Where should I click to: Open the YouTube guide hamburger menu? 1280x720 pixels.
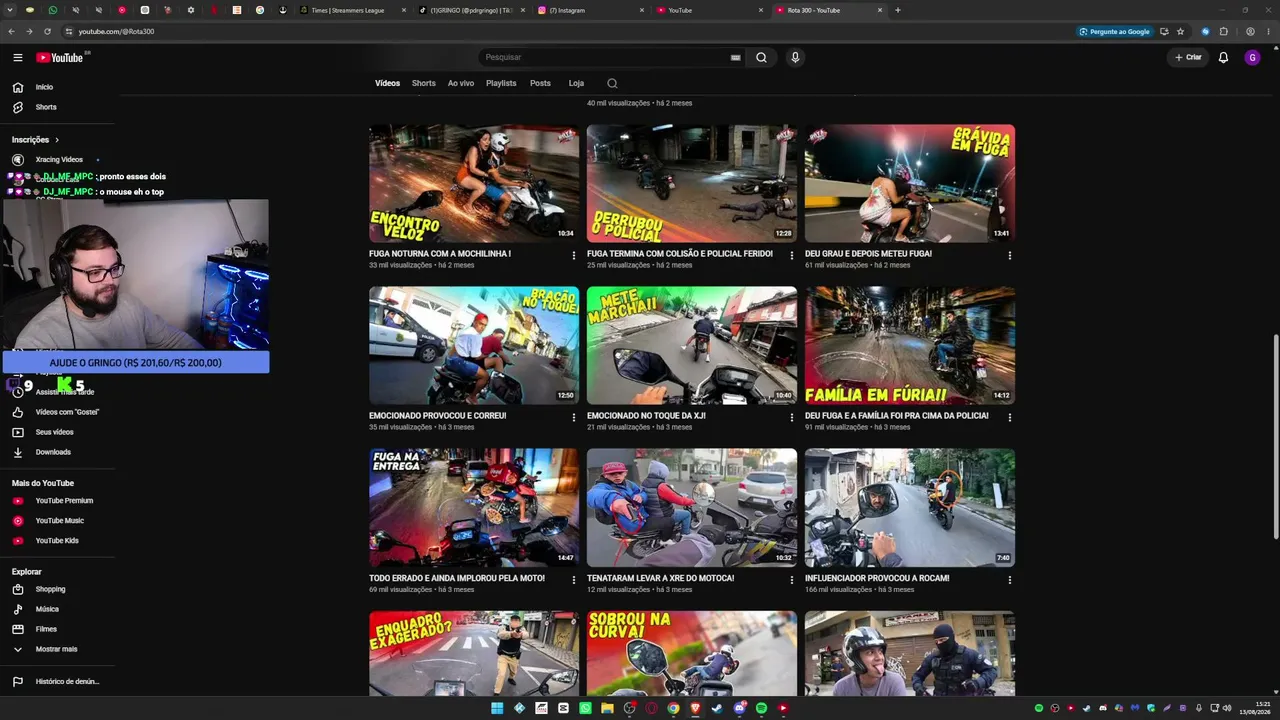coord(17,57)
